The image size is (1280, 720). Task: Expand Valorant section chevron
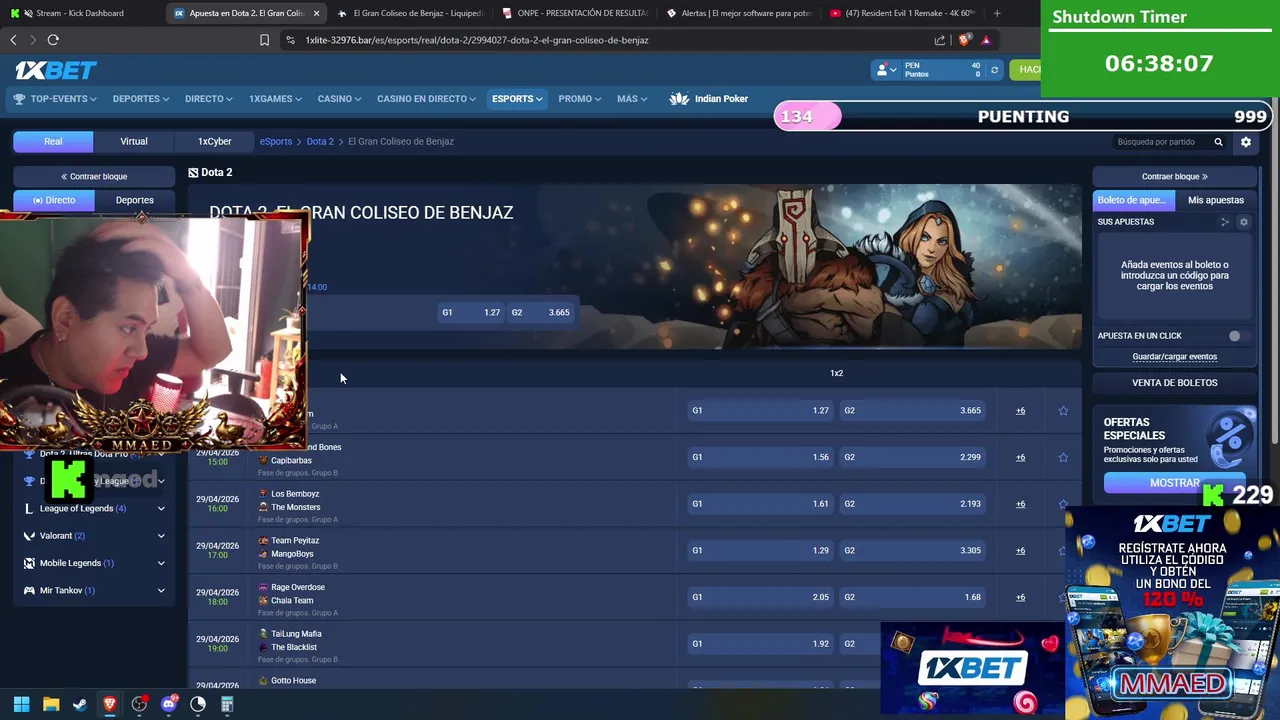[161, 536]
